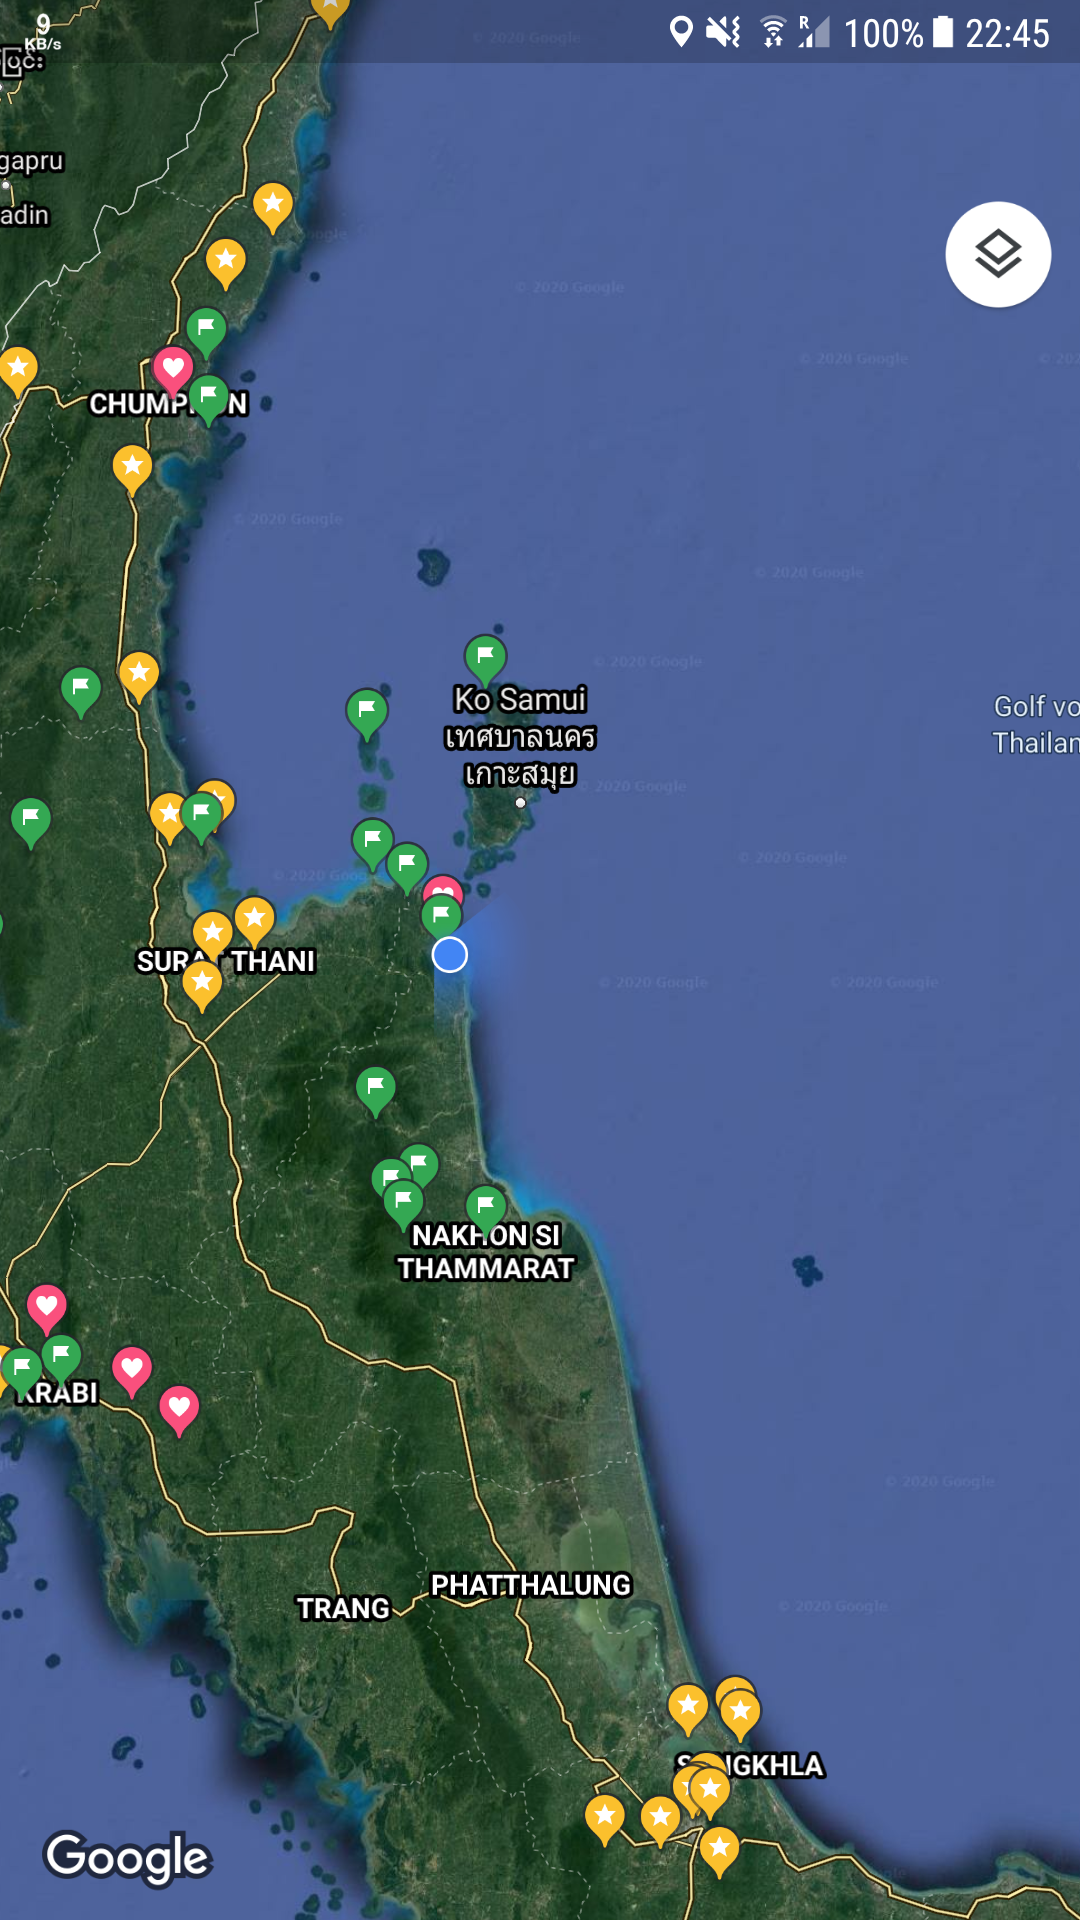Tap the small island north of Ko Samui
Viewport: 1080px width, 1920px height.
(433, 566)
